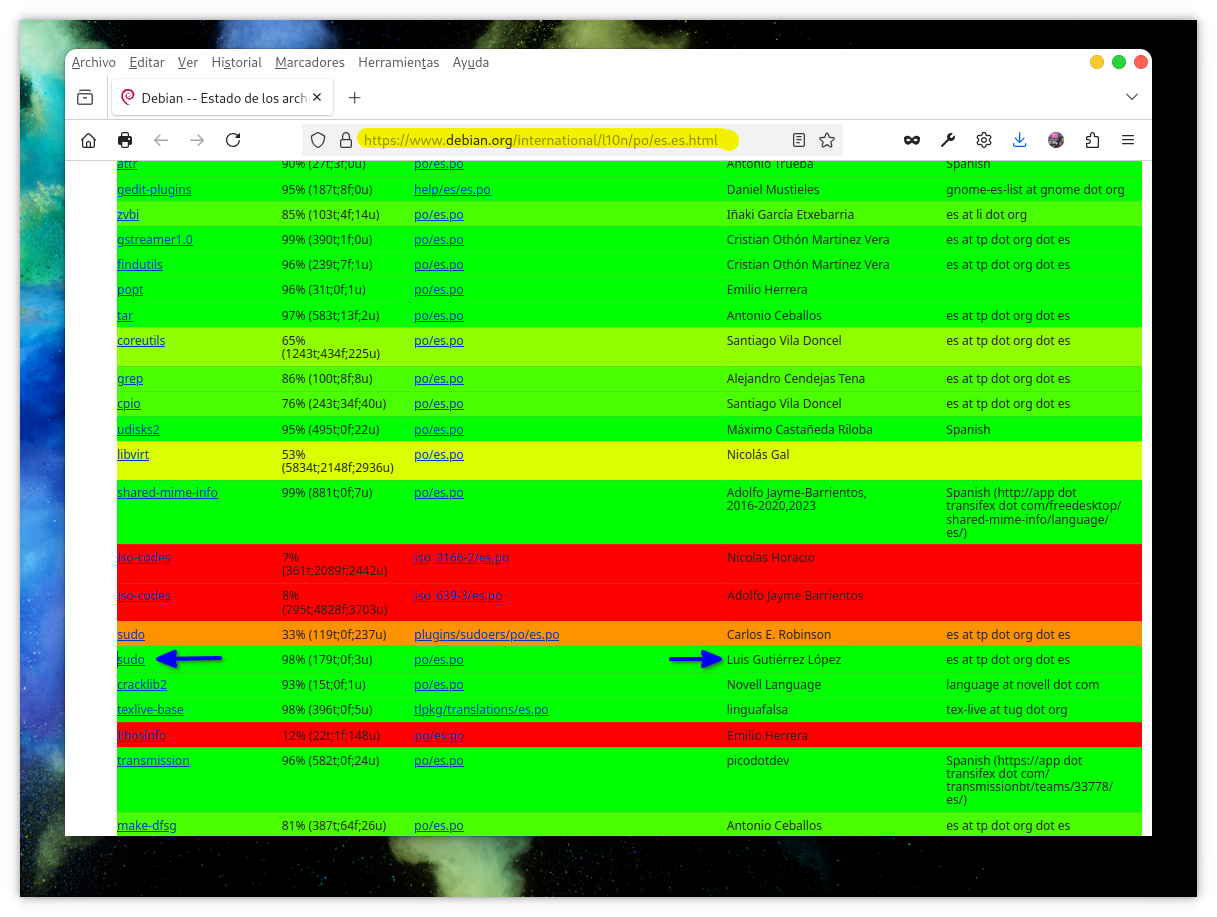This screenshot has height=917, width=1217.
Task: Click translator name Máximo Castañeda Riloba
Action: 800,429
